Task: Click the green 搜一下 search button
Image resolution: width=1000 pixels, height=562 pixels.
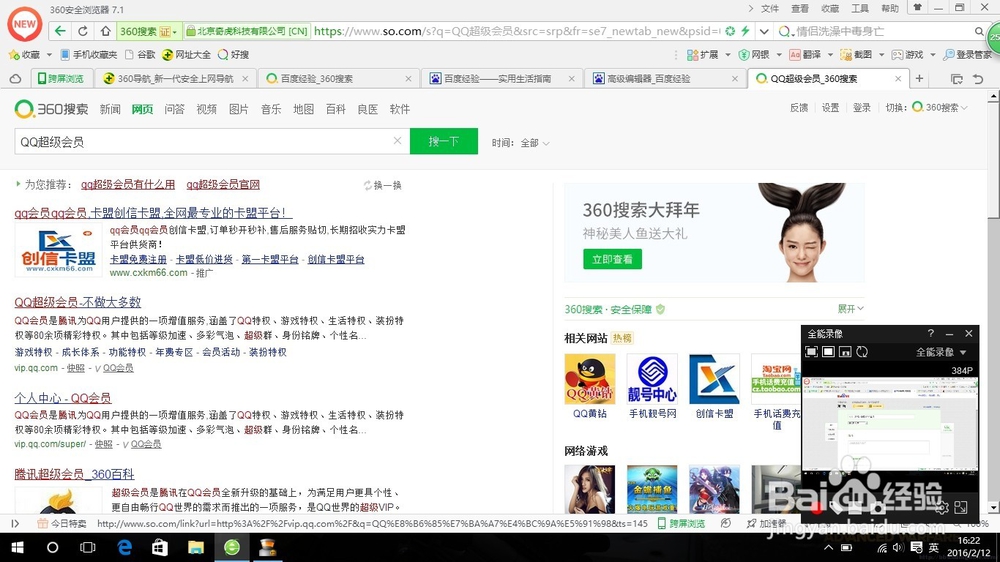Action: click(x=444, y=142)
